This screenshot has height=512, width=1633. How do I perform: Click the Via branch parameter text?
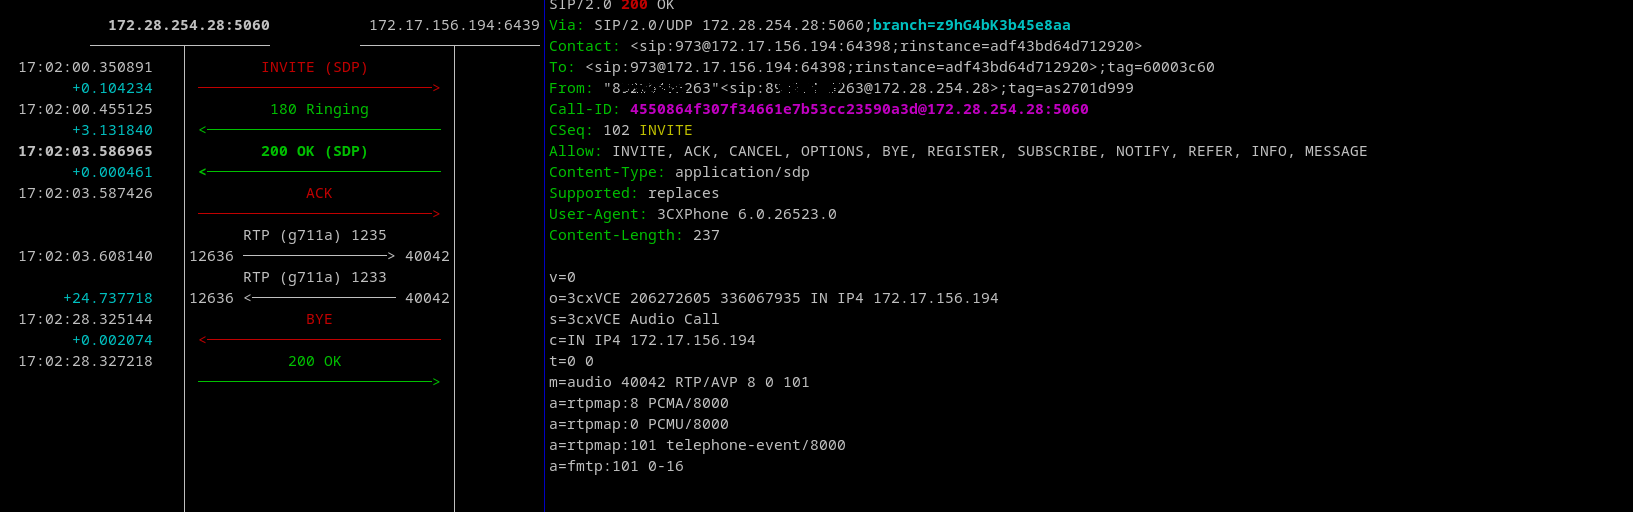click(x=971, y=26)
